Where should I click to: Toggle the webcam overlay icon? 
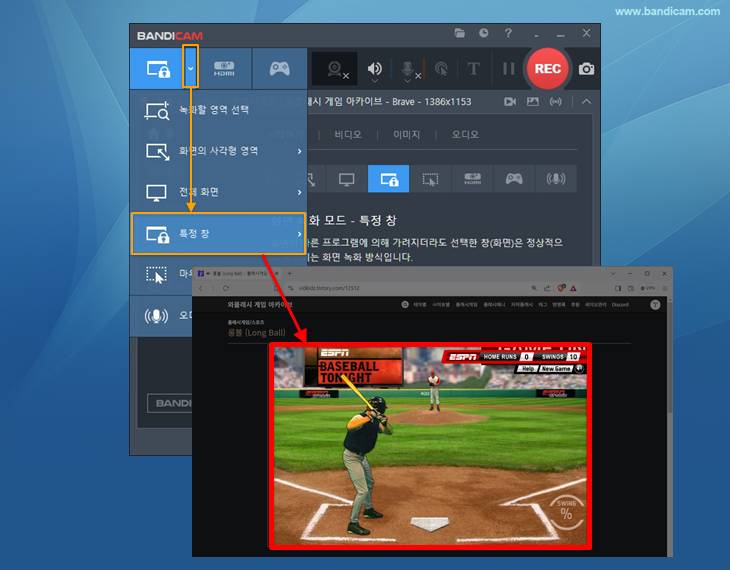tap(335, 69)
